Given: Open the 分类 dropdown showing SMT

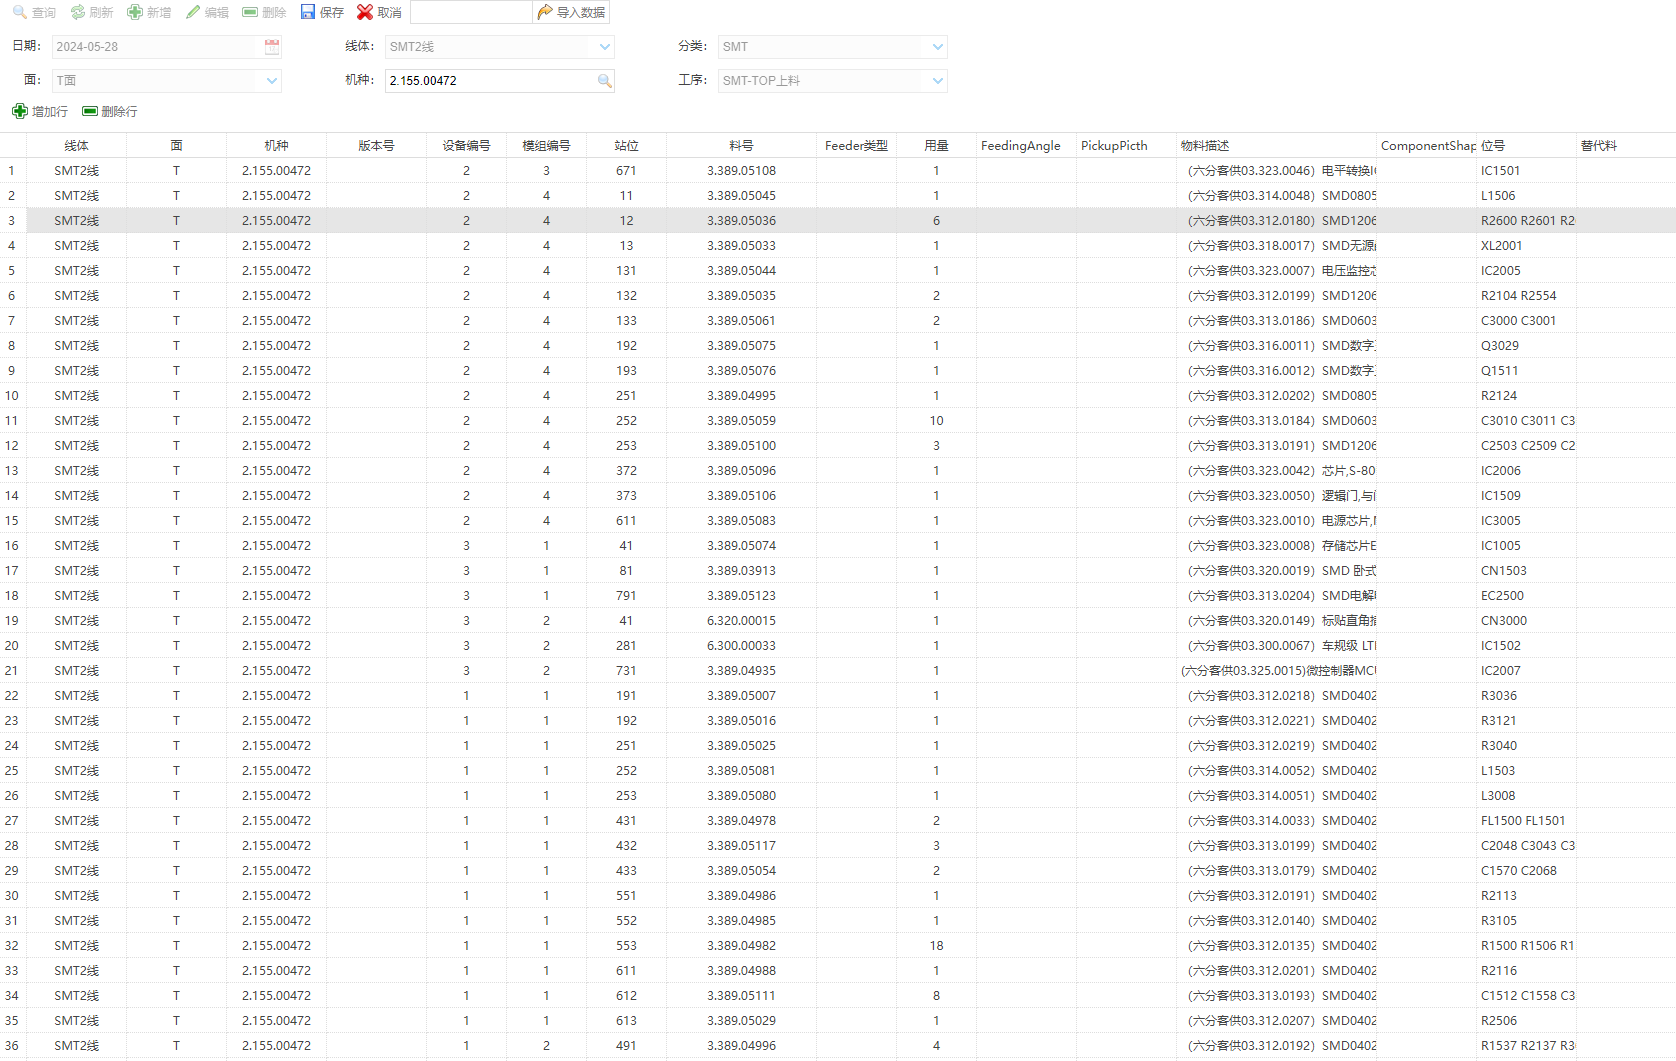Looking at the screenshot, I should (x=937, y=47).
